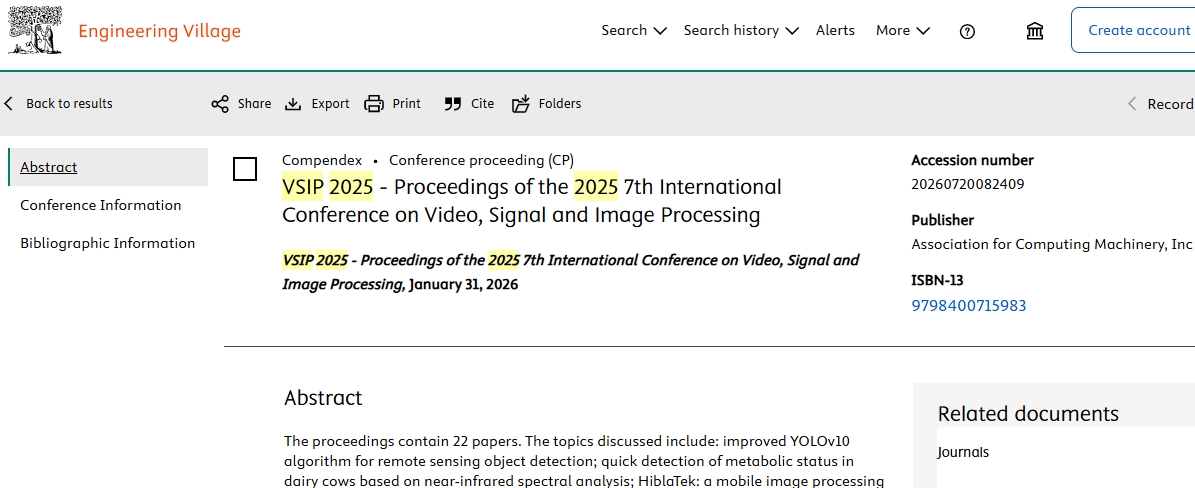Click the Create account button
1195x488 pixels.
click(1138, 30)
